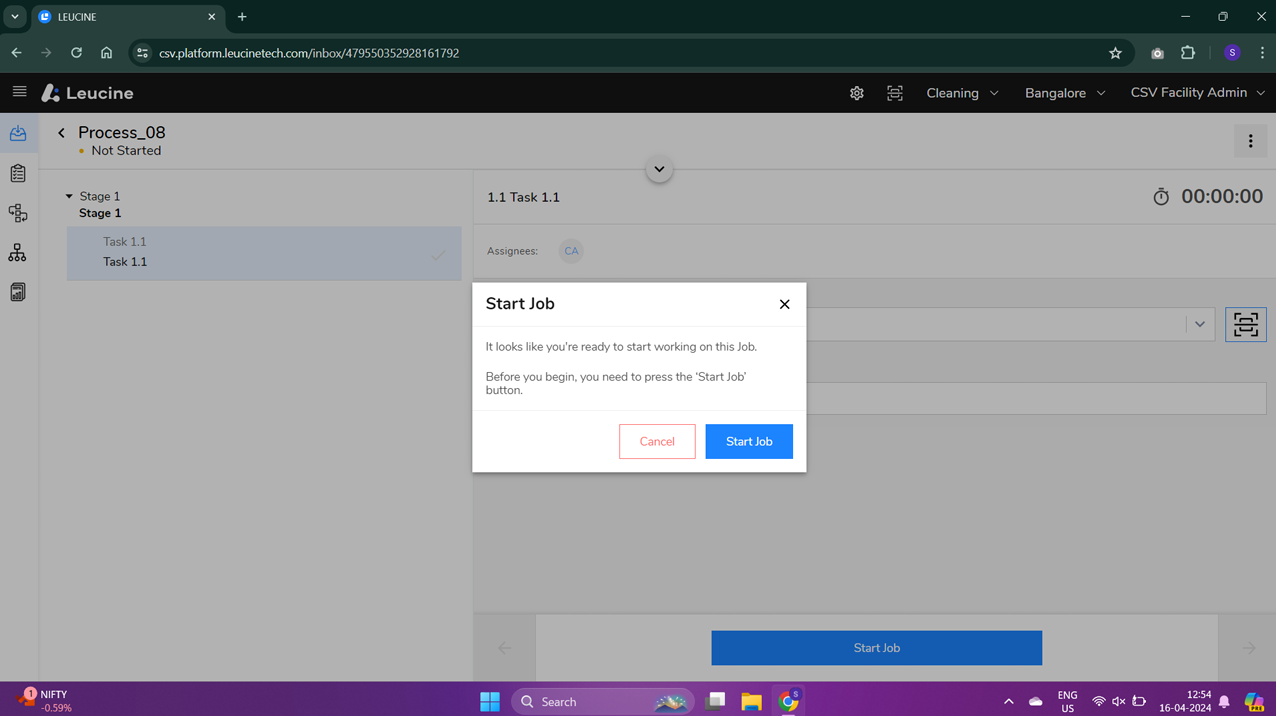Open the parameter select dropdown arrow

1200,324
